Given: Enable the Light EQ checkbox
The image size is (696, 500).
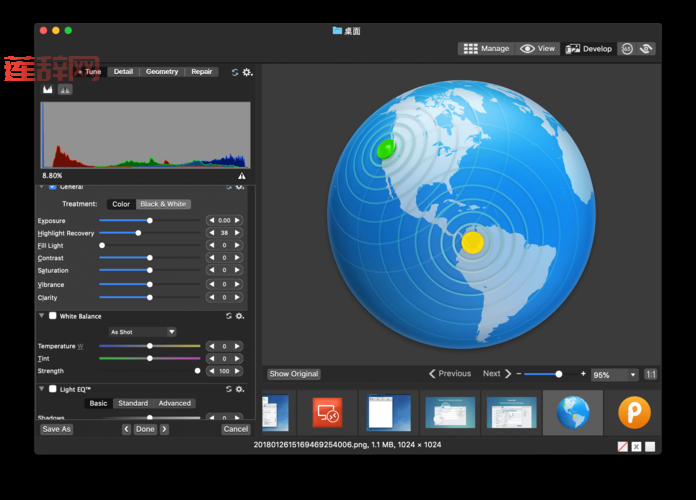Looking at the screenshot, I should (53, 389).
